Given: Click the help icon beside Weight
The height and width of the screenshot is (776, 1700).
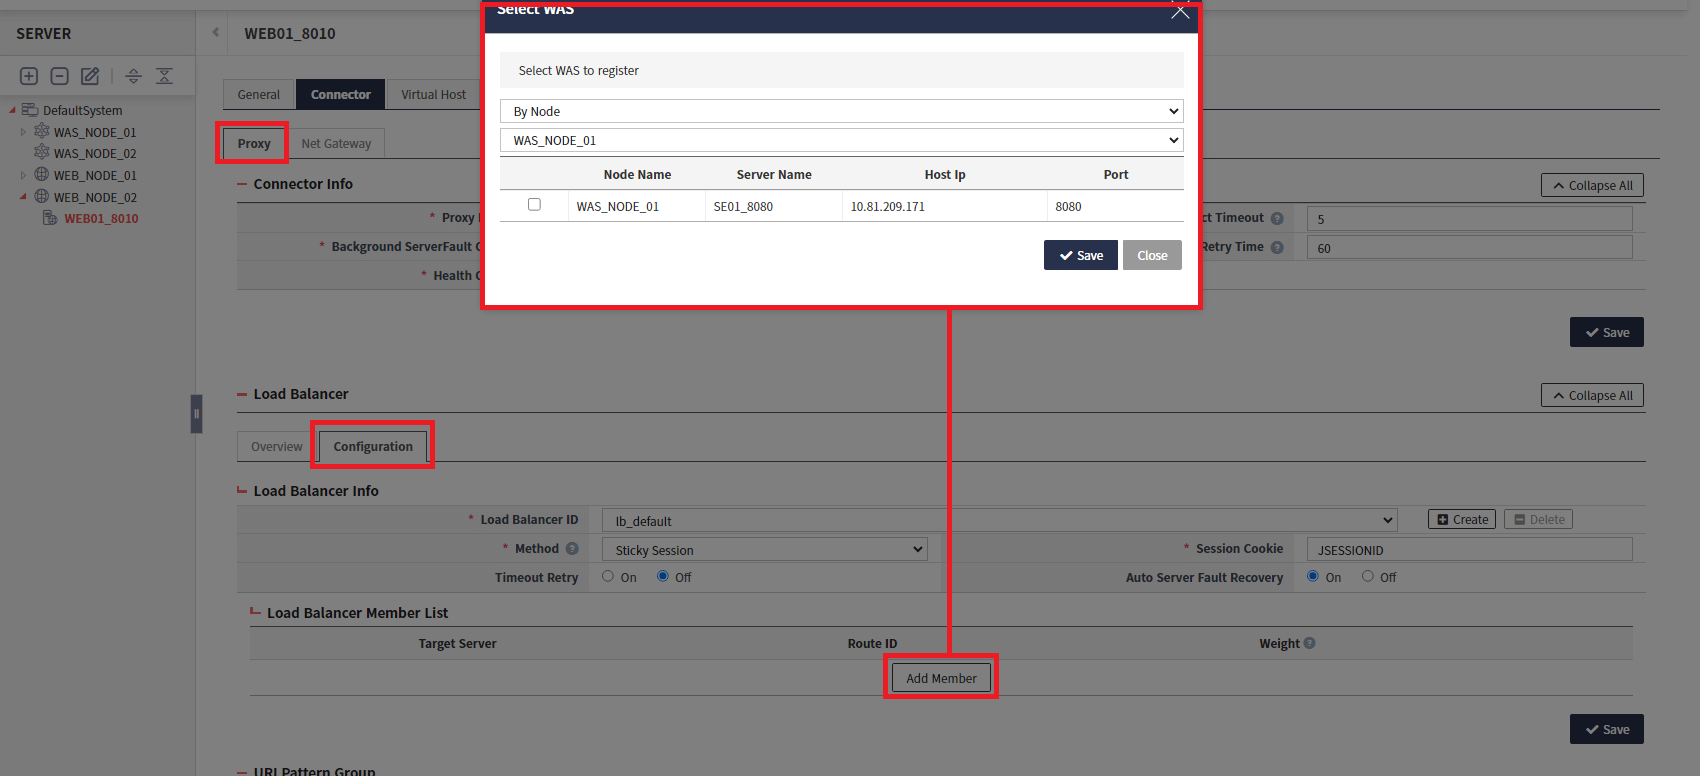Looking at the screenshot, I should point(1310,644).
